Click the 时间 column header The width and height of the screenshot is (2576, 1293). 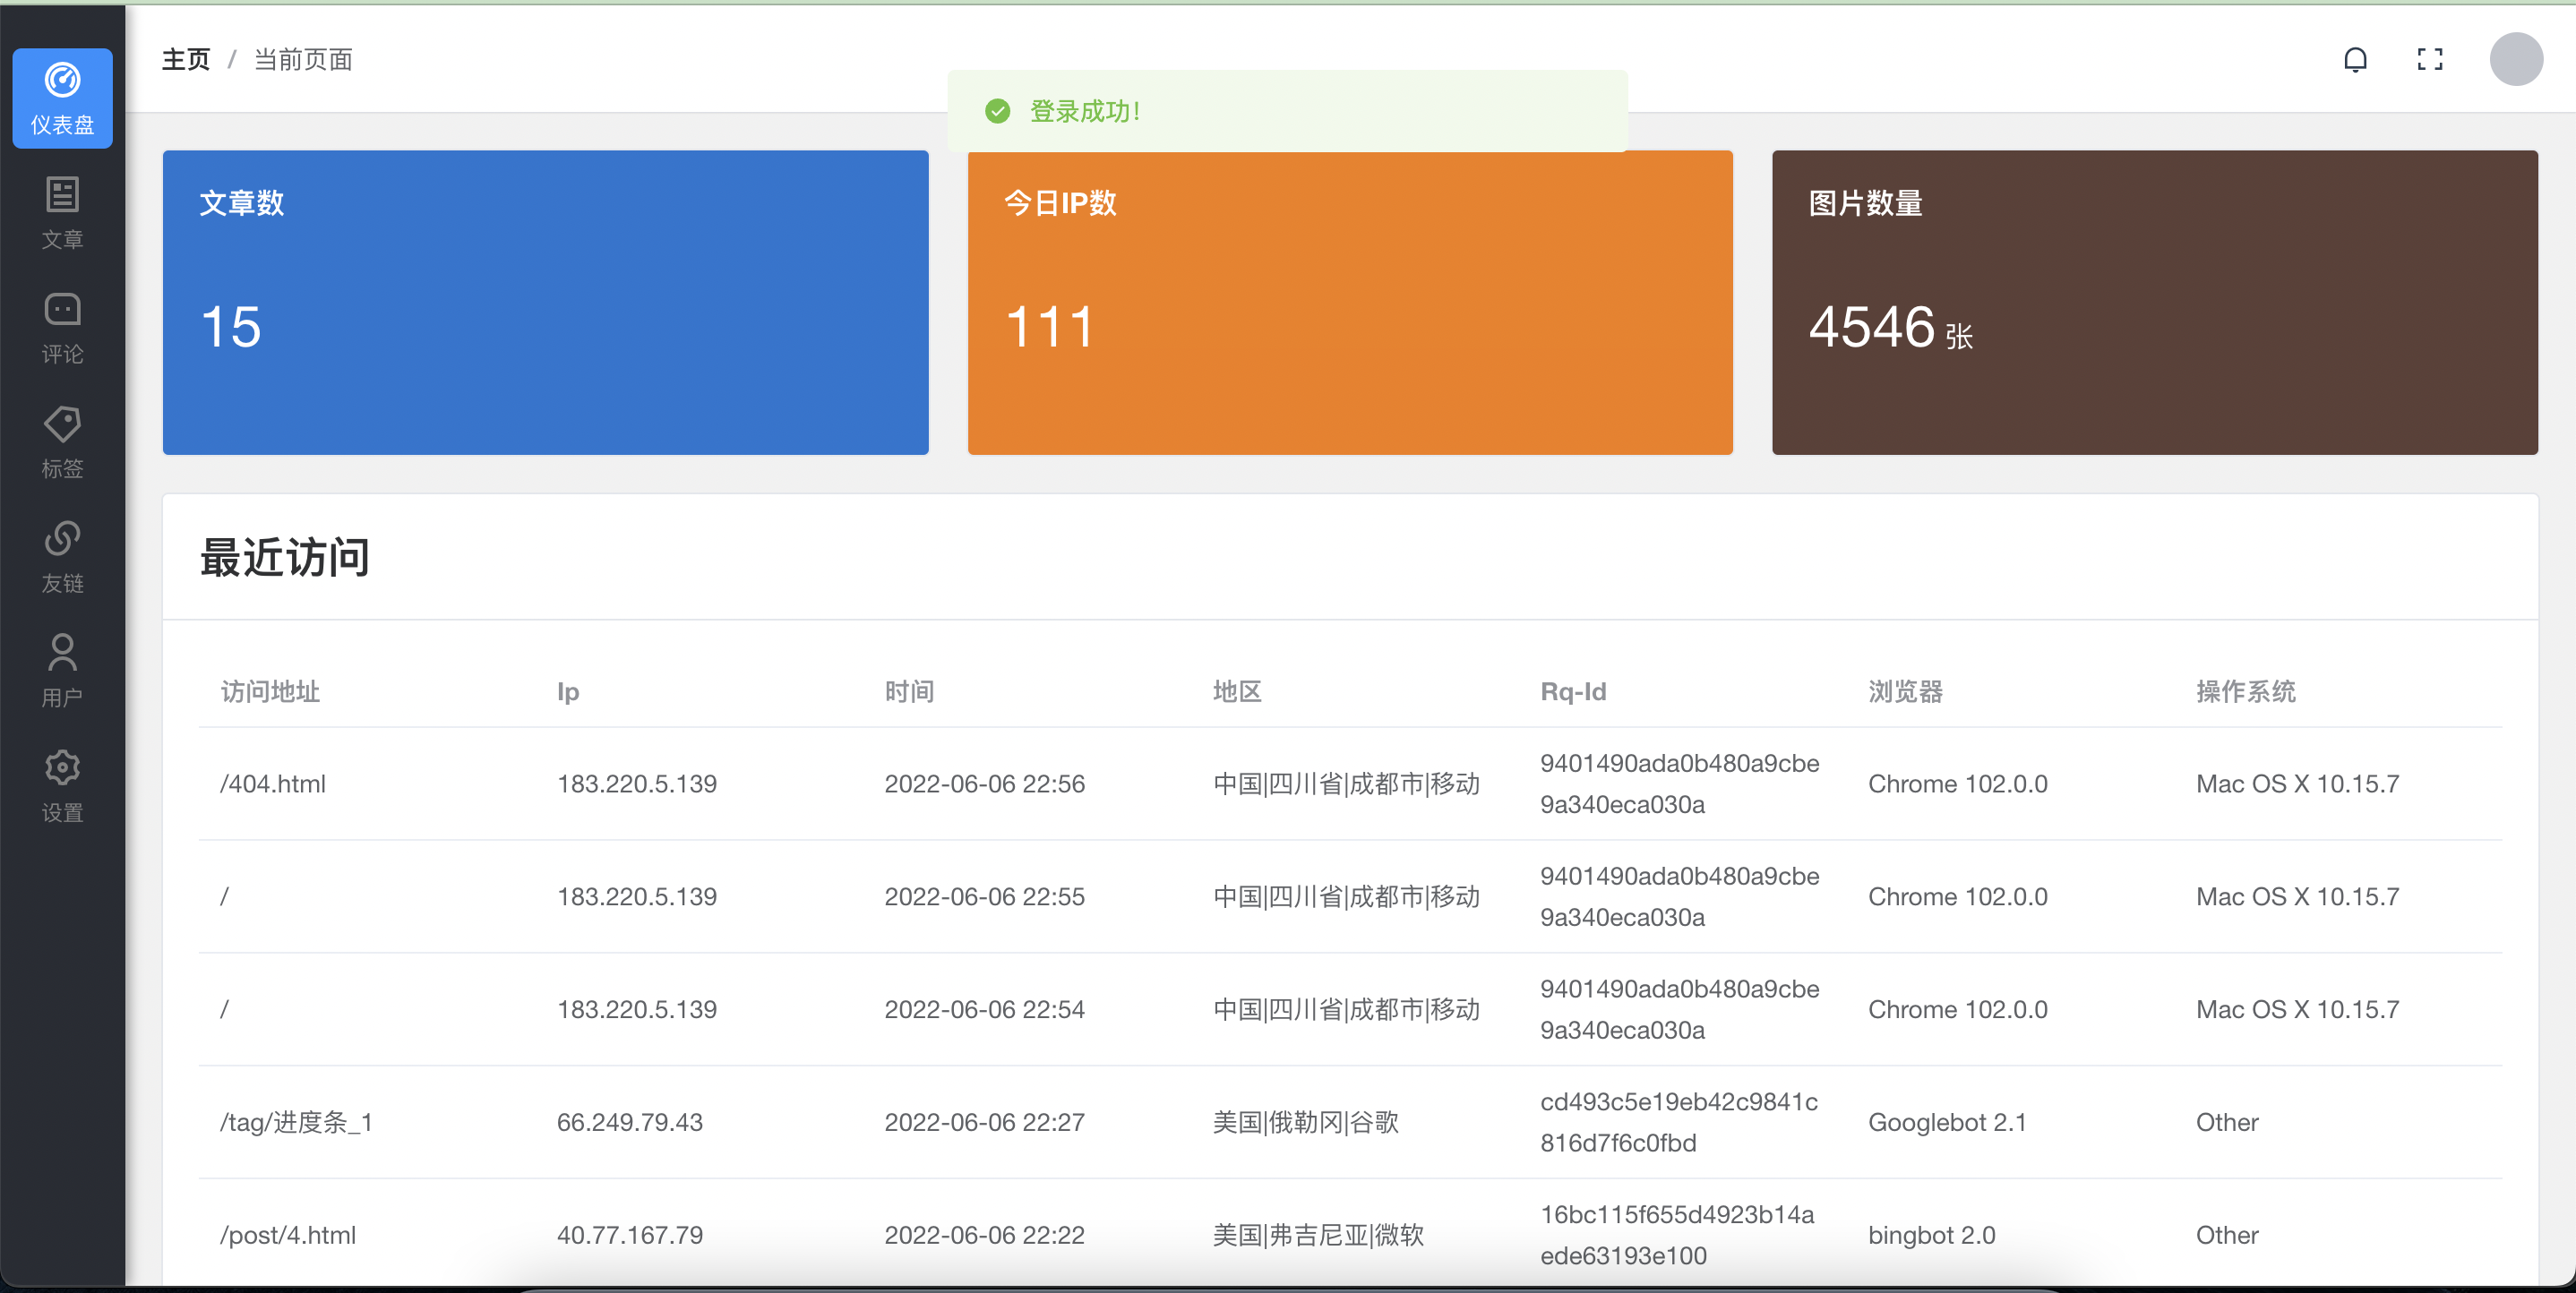(x=909, y=692)
